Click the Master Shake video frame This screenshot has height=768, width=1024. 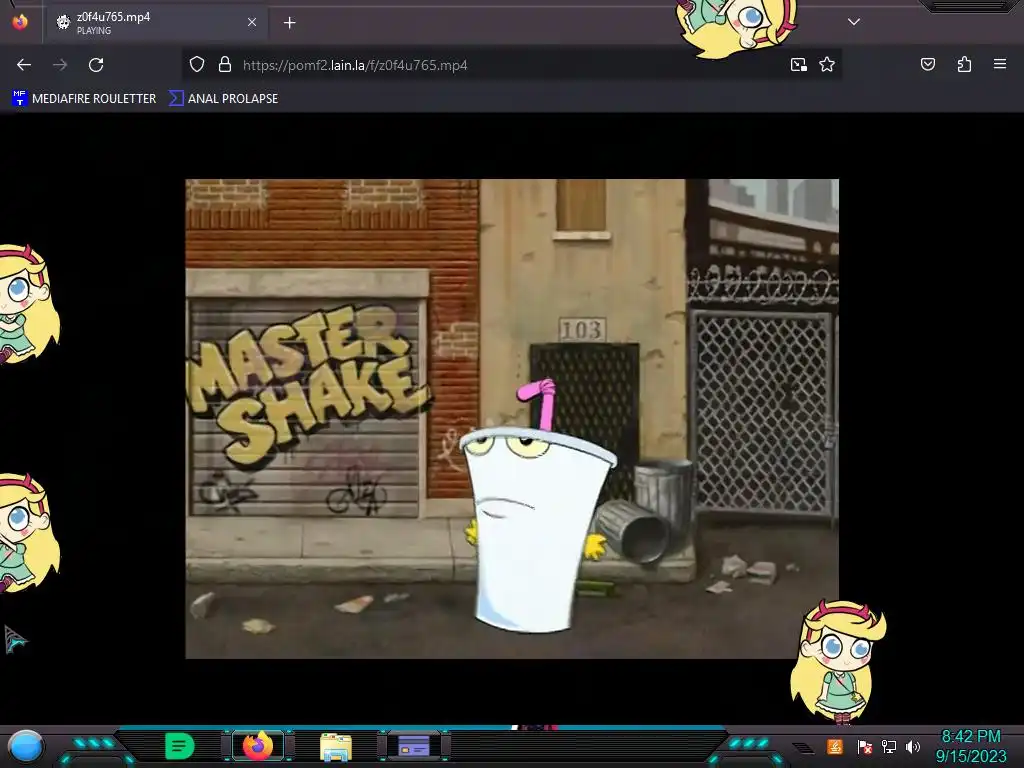512,419
